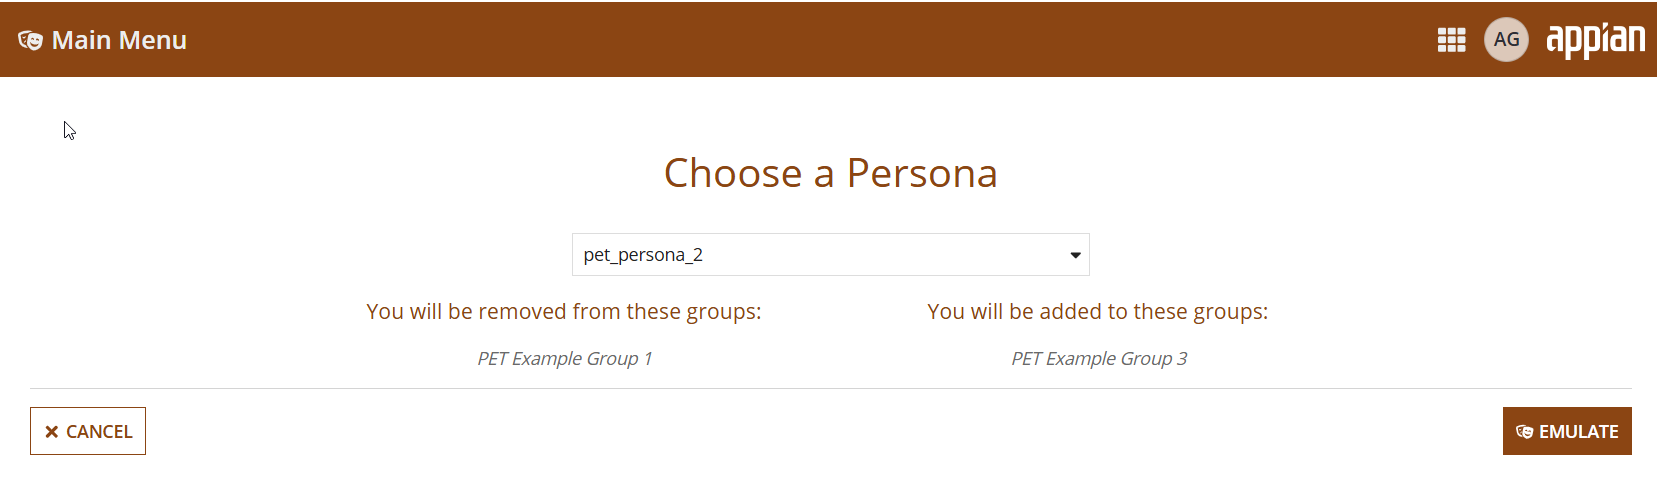Click the EMULATE label text
The height and width of the screenshot is (479, 1657).
point(1578,432)
